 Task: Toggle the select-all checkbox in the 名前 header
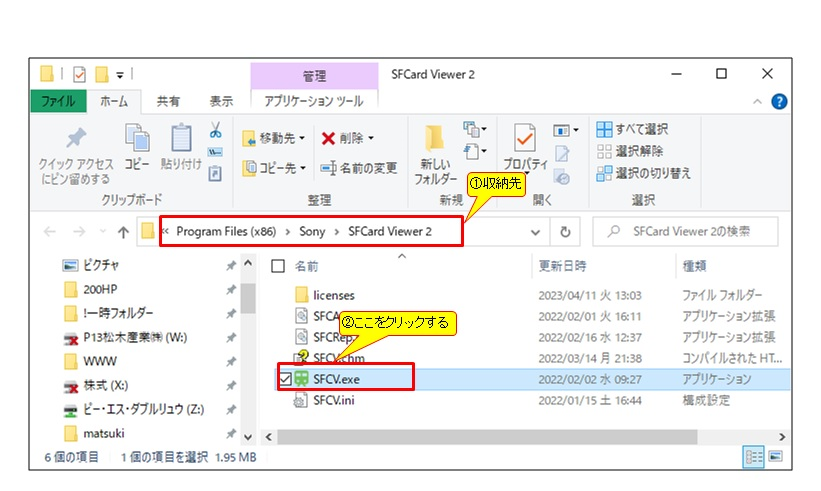point(278,267)
